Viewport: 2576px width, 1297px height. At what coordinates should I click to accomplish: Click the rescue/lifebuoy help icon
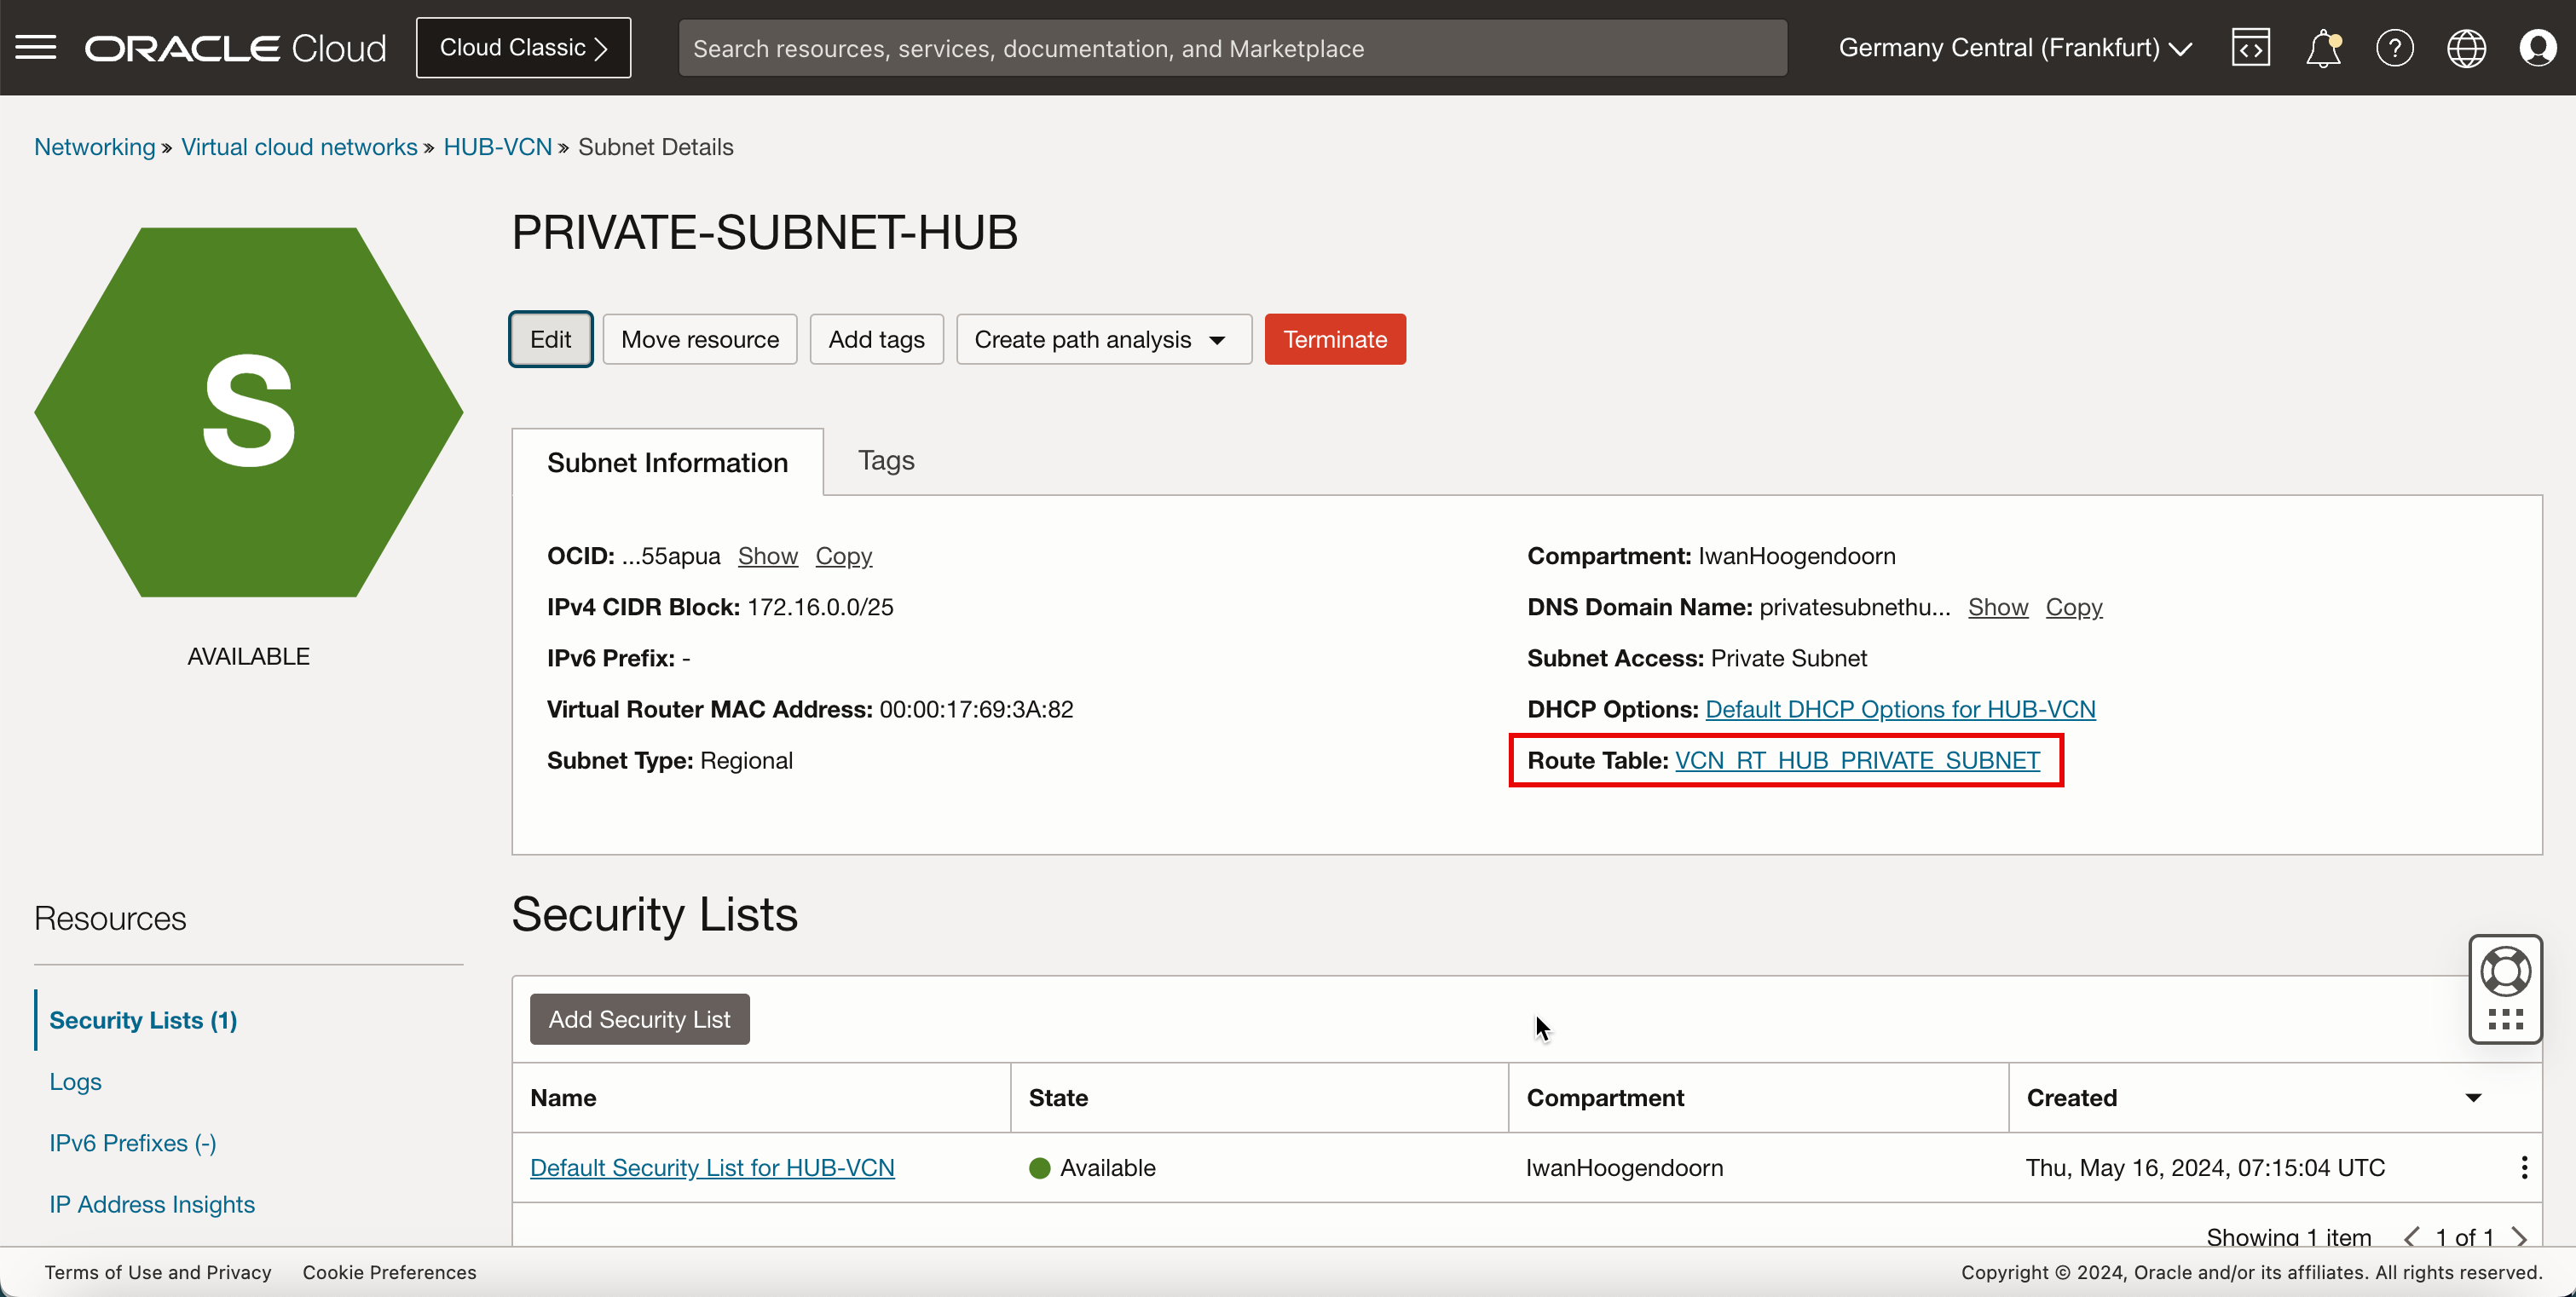tap(2506, 974)
